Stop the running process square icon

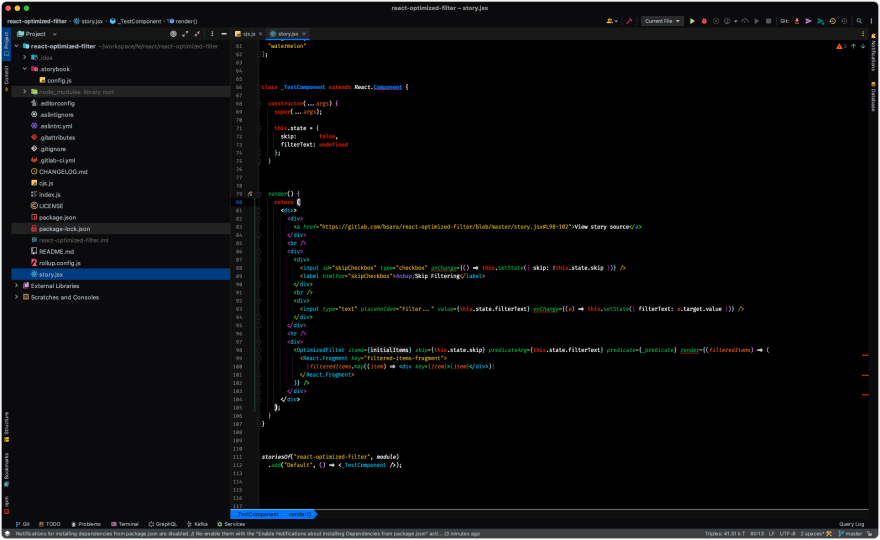(x=768, y=21)
